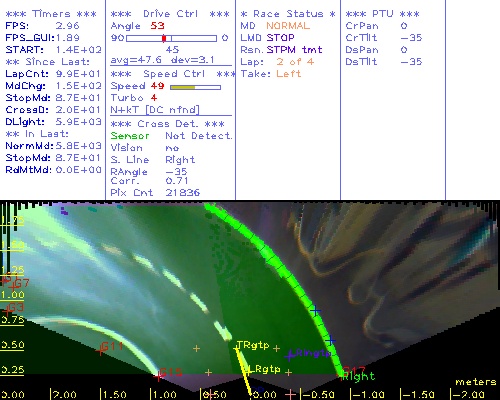Select the G7 marker near left edge

click(12, 287)
